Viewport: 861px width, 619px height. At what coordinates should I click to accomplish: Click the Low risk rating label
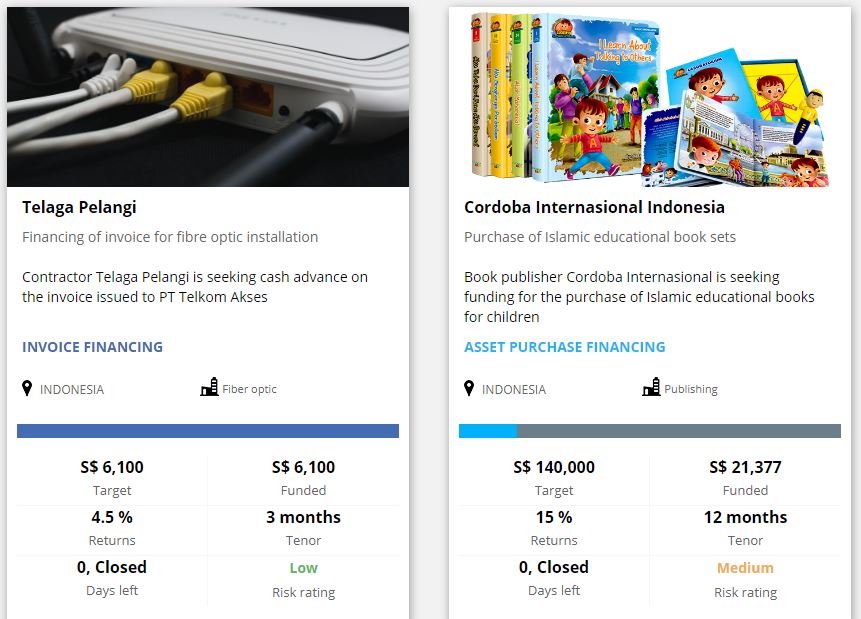click(x=303, y=568)
